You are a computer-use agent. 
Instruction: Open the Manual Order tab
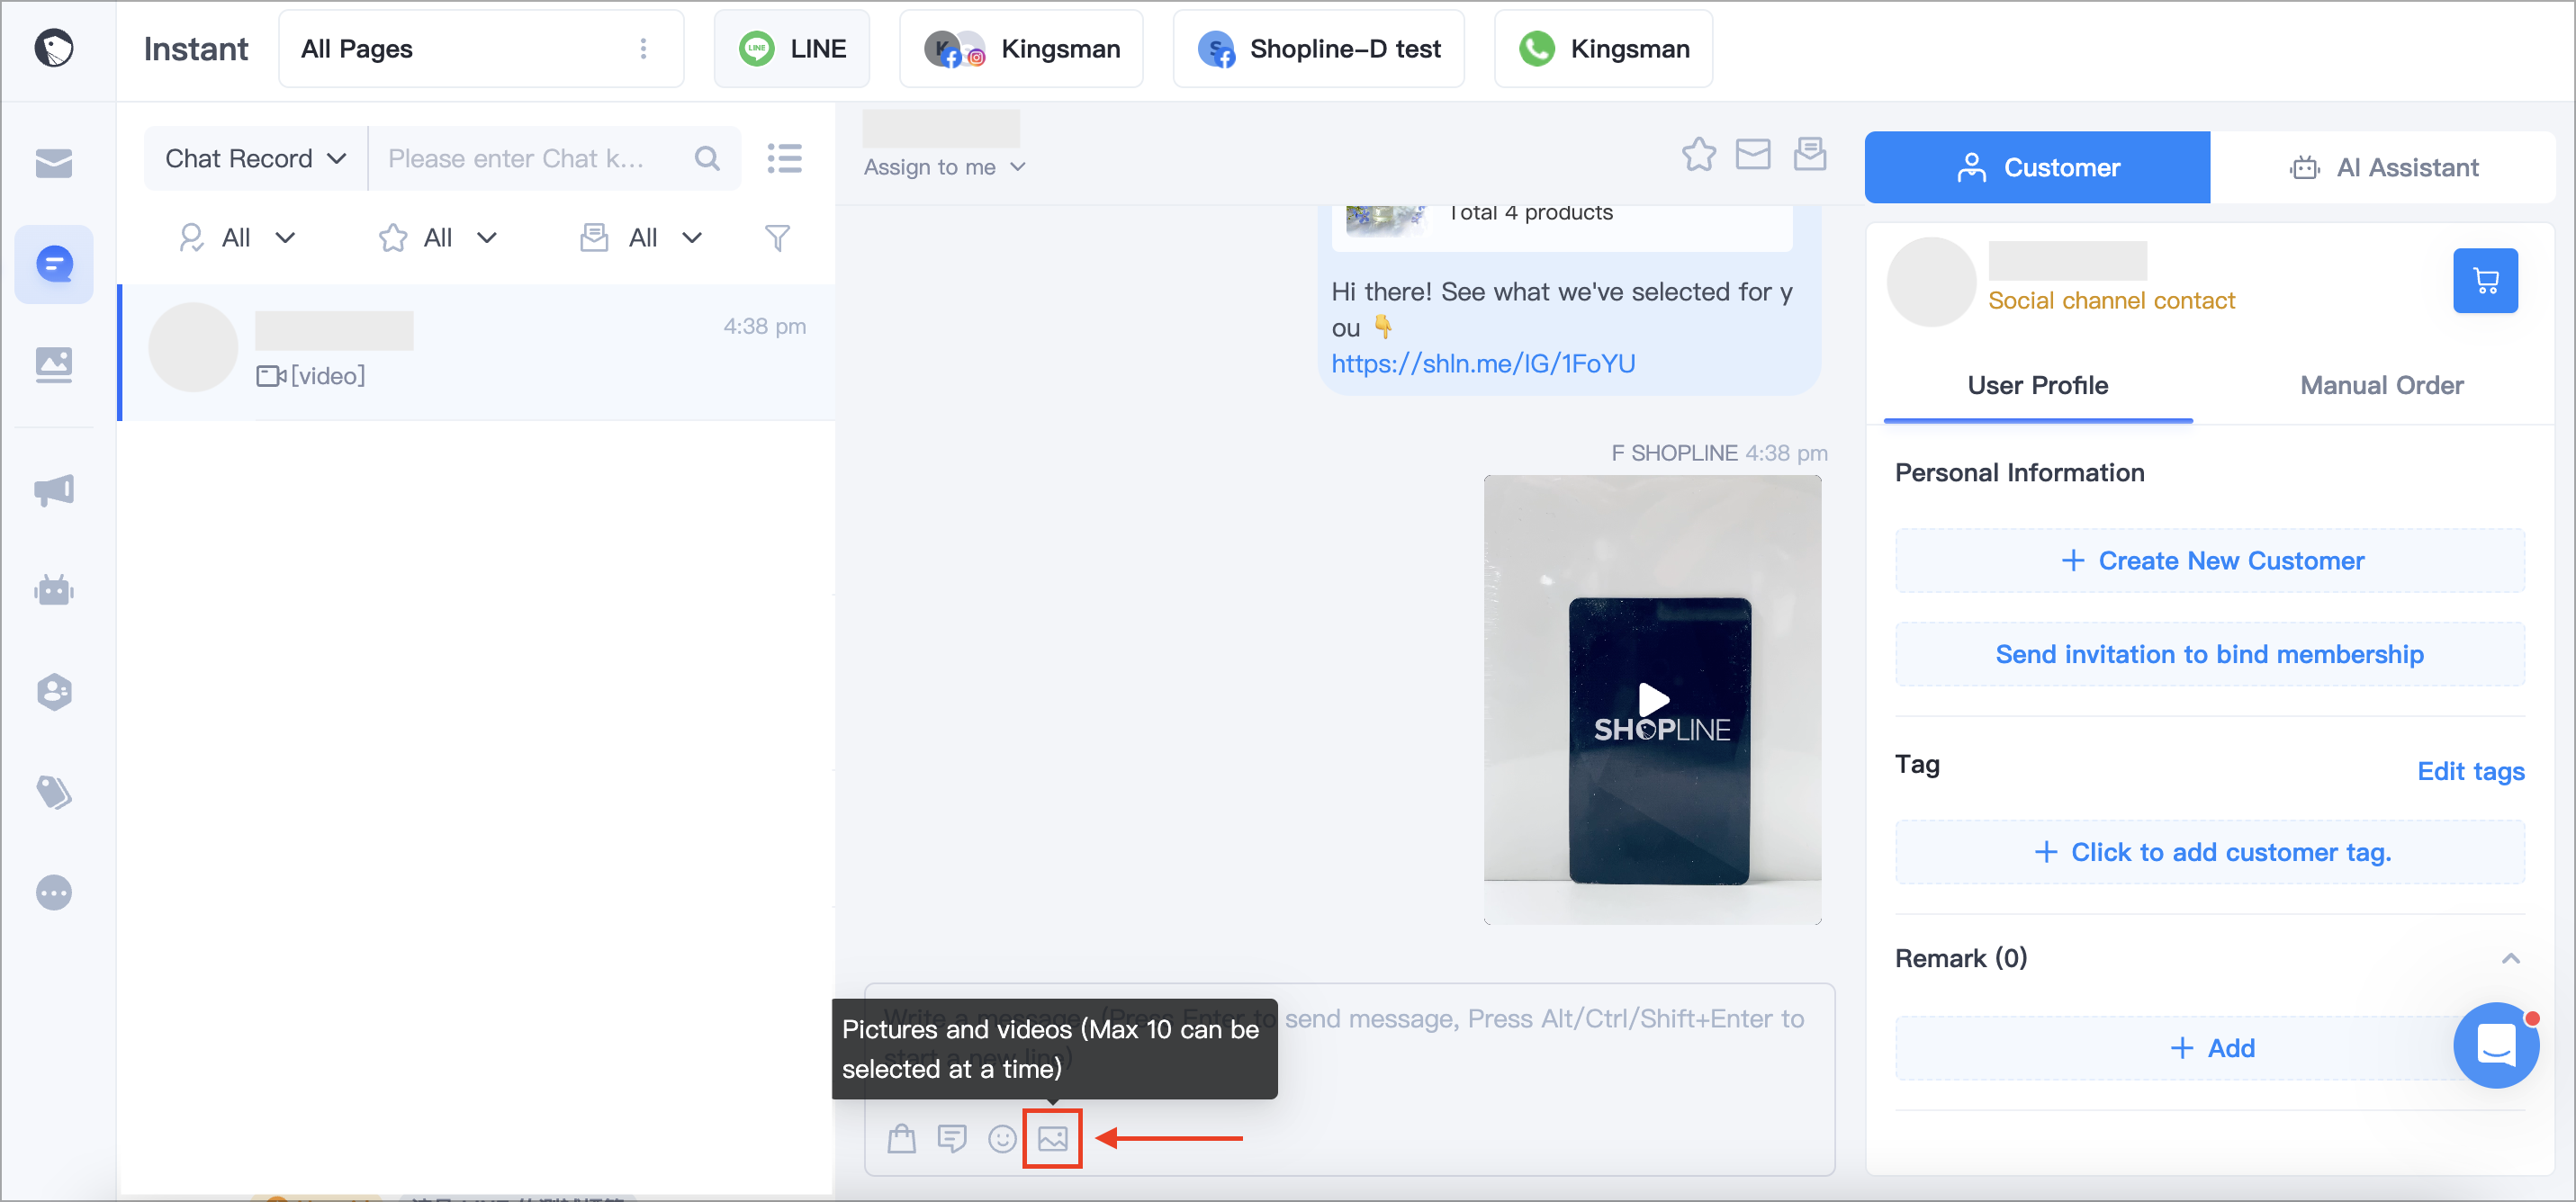(x=2381, y=386)
